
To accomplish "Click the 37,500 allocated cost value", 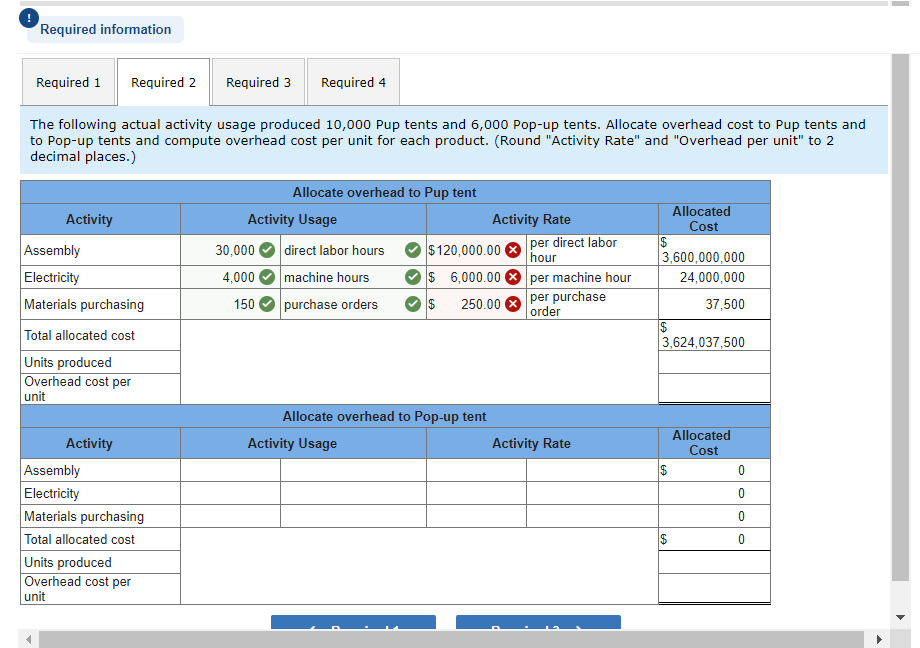I will (725, 304).
